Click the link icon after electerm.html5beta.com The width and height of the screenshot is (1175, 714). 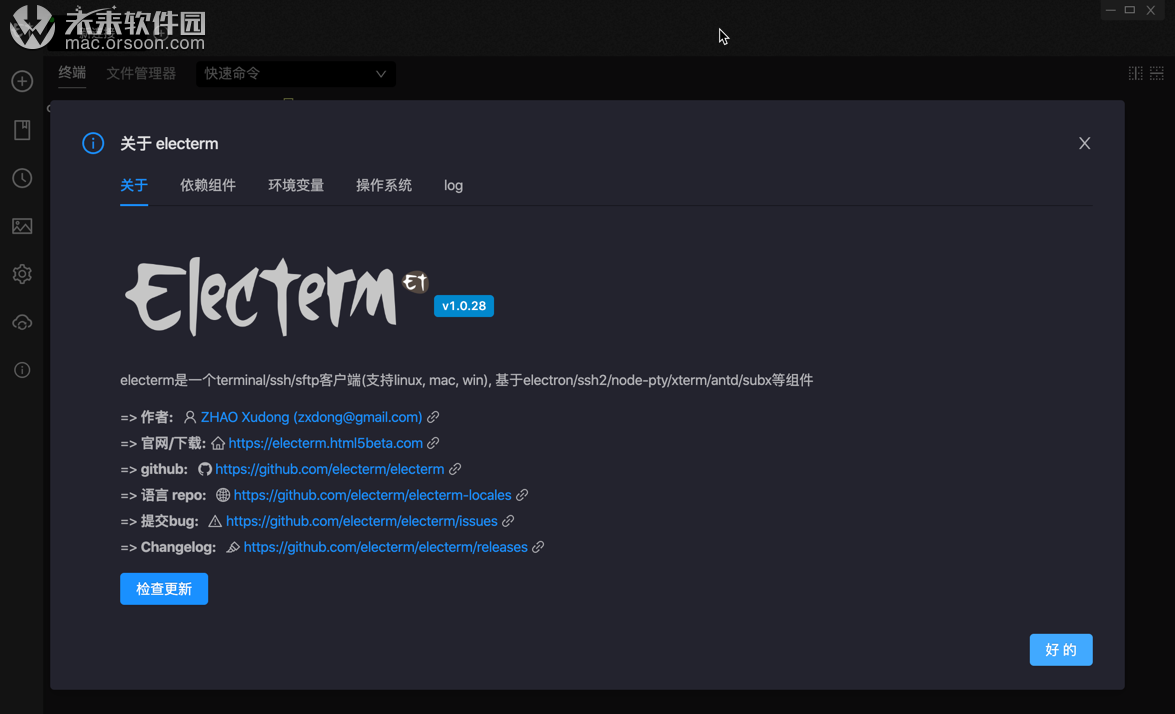click(x=433, y=443)
